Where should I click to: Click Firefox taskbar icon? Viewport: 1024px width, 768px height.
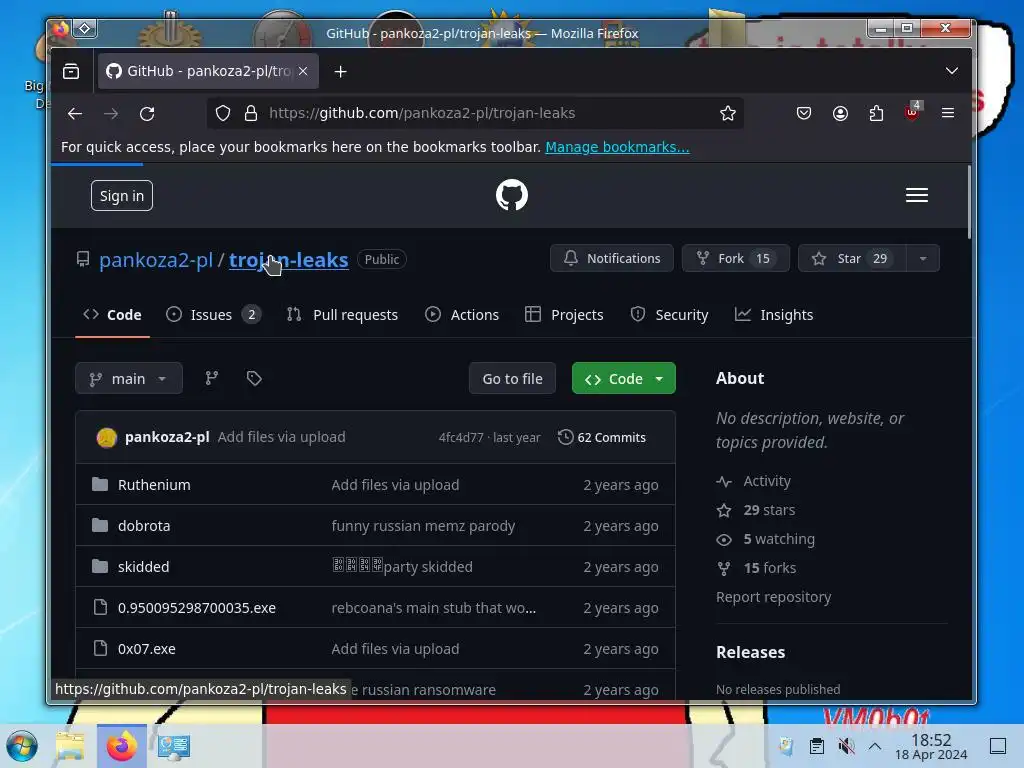coord(121,746)
